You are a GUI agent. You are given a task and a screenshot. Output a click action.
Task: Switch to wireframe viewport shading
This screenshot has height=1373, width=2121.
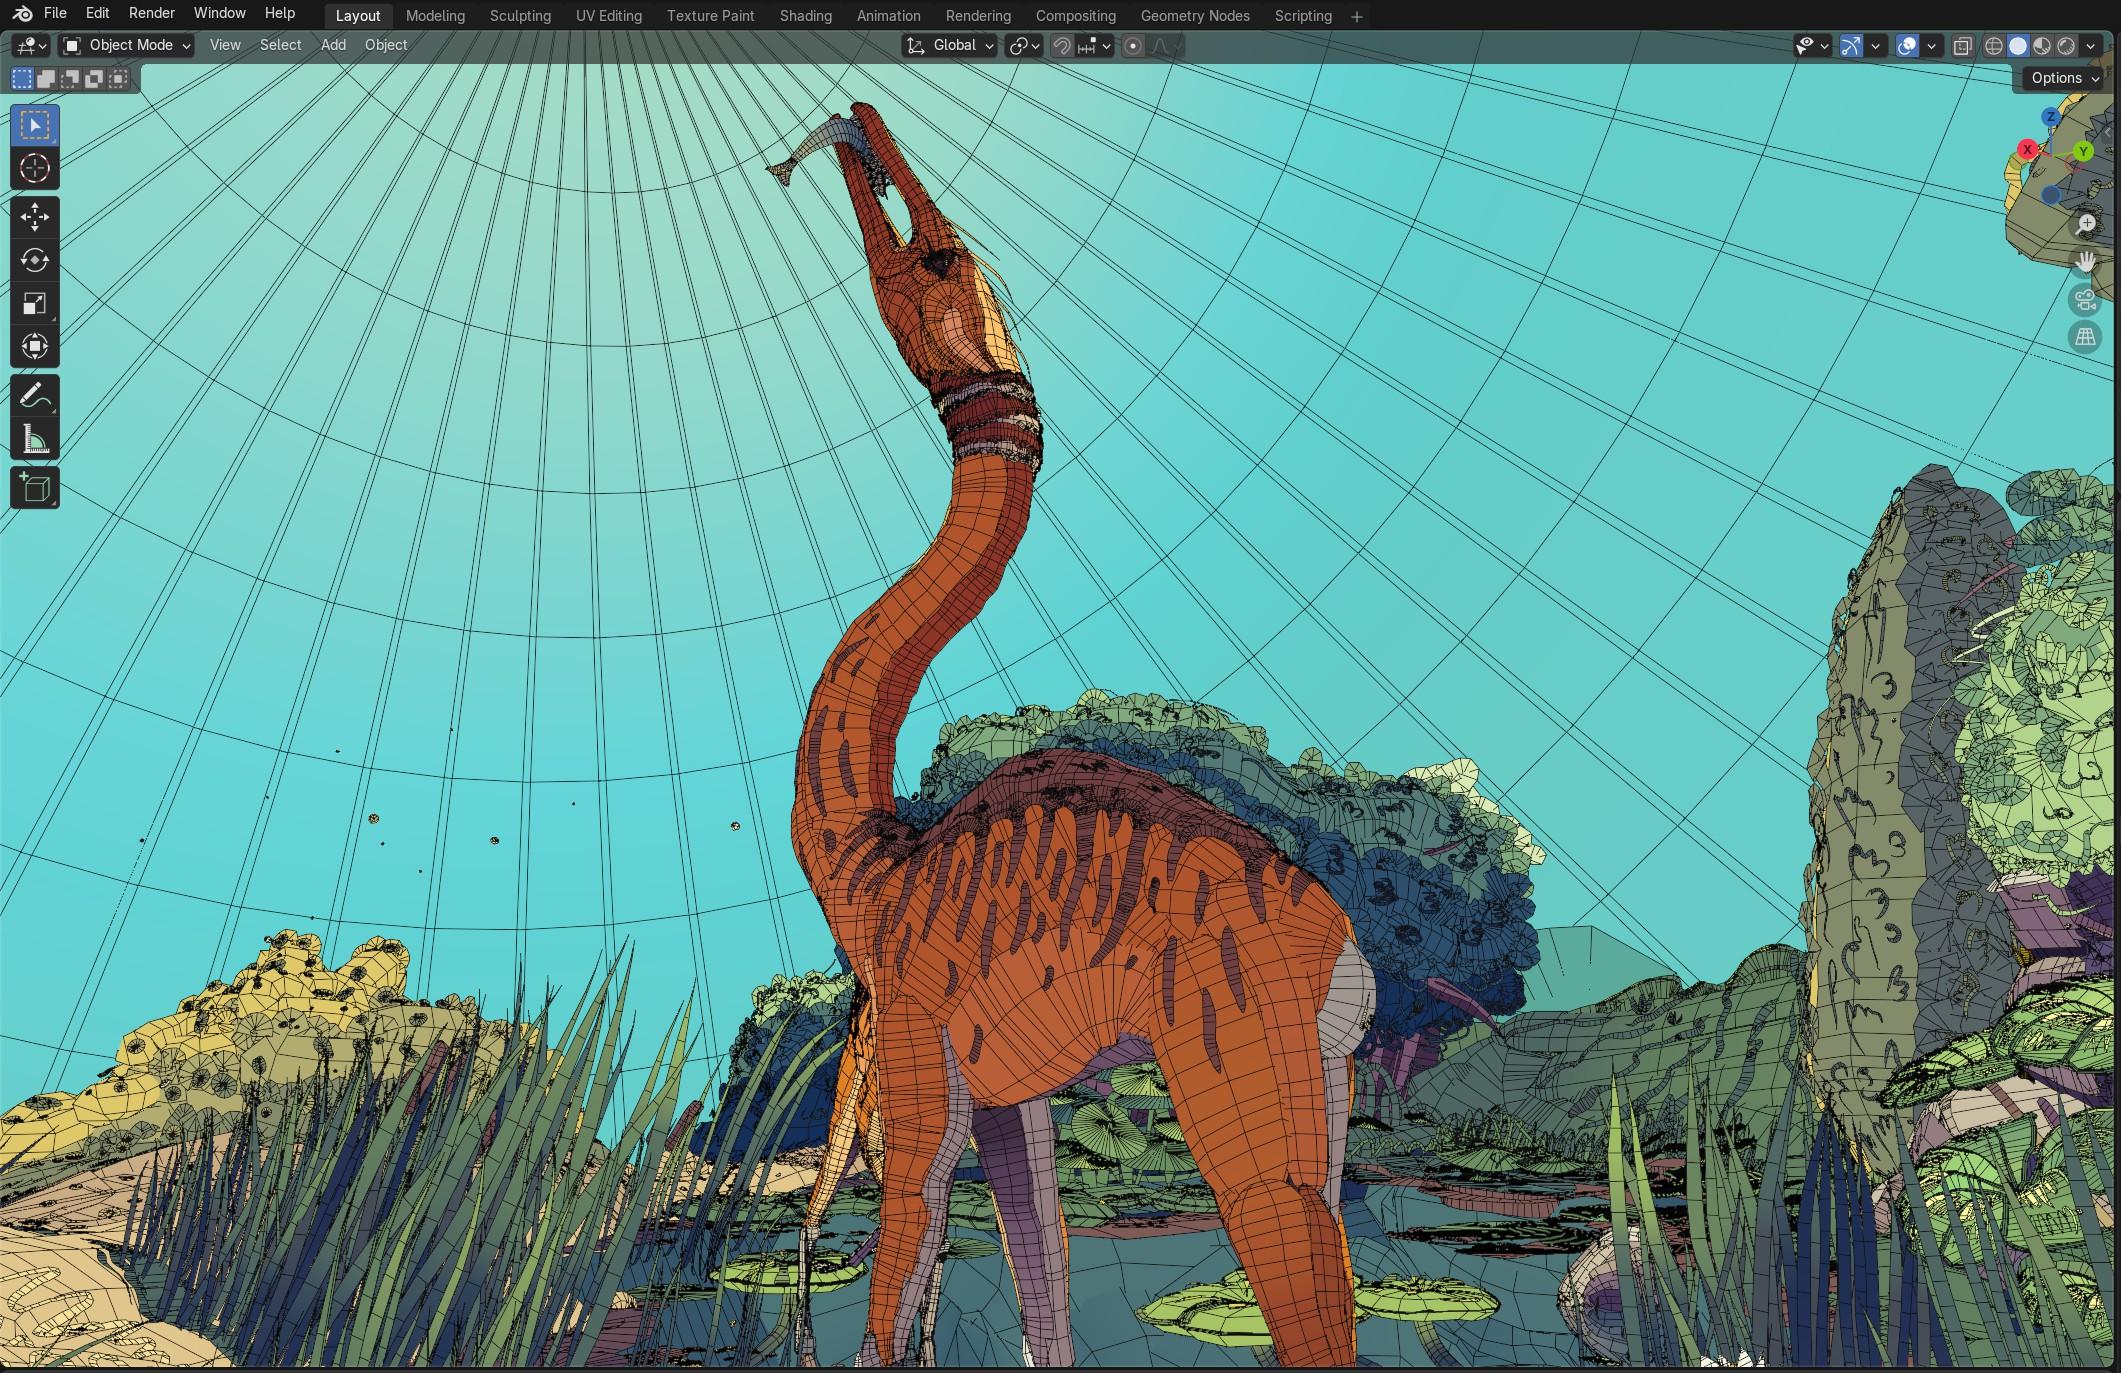click(1994, 46)
